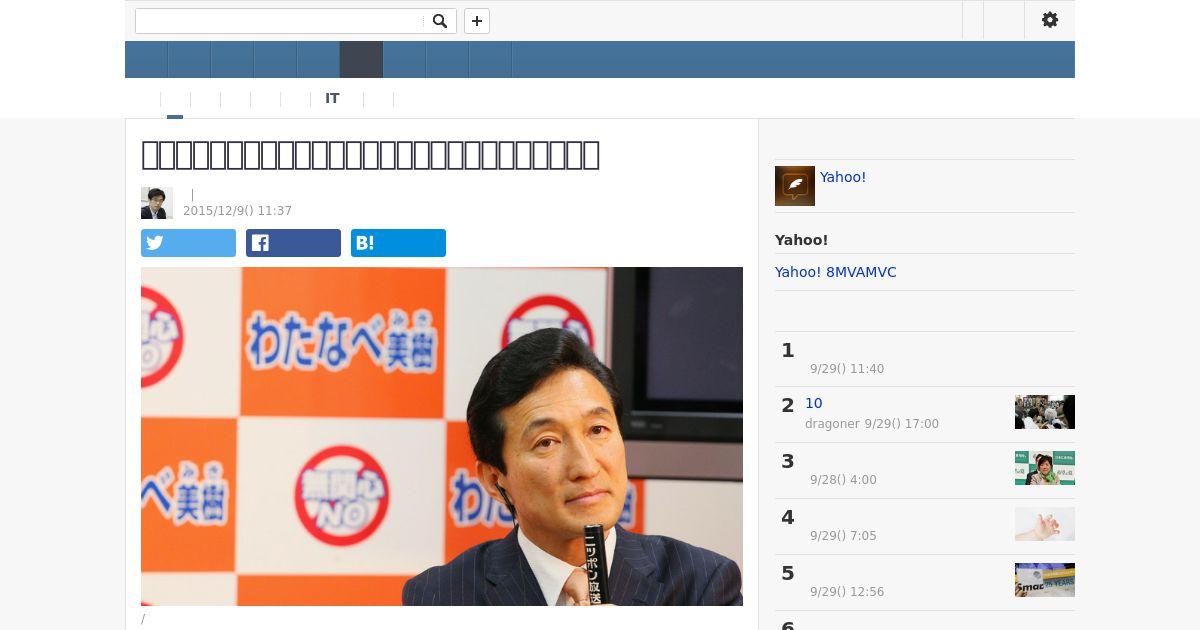1200x630 pixels.
Task: Focus the search input field
Action: click(x=280, y=21)
